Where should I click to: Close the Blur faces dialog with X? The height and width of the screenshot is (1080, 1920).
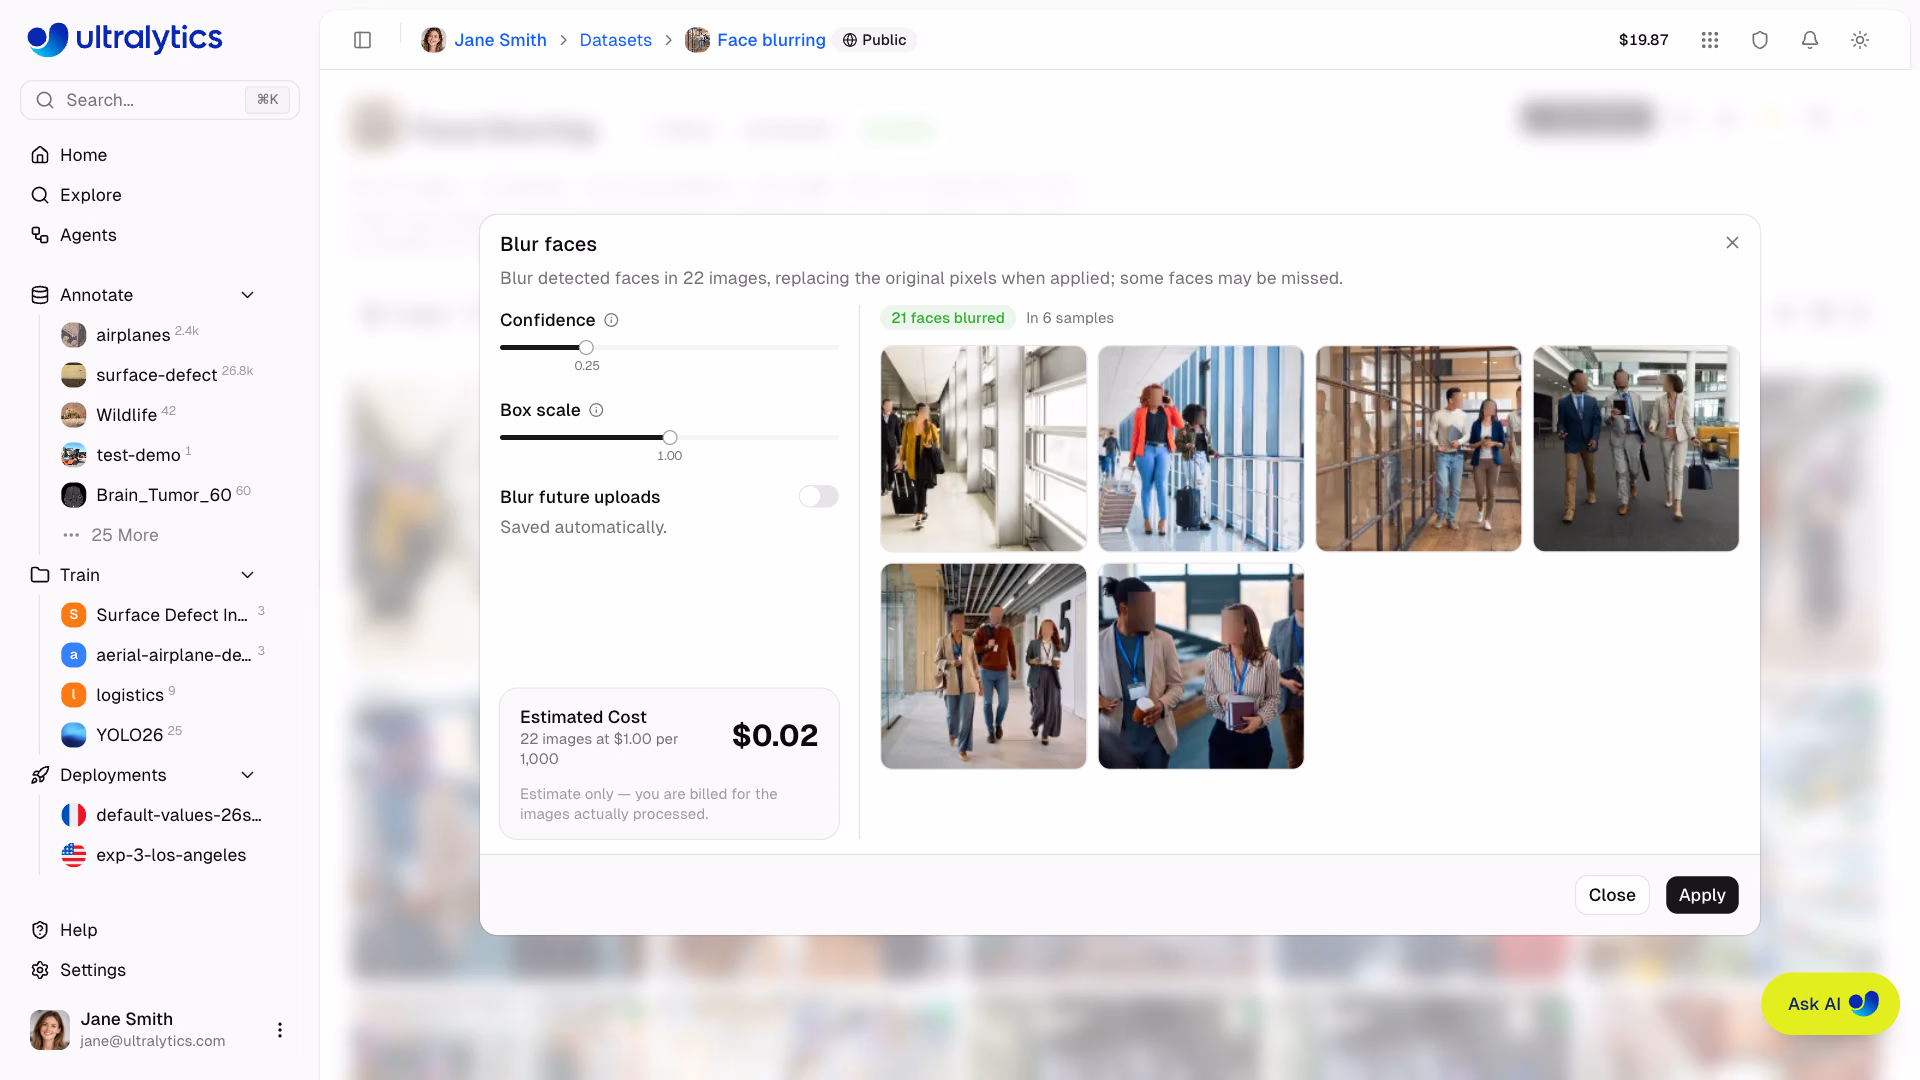pos(1732,243)
